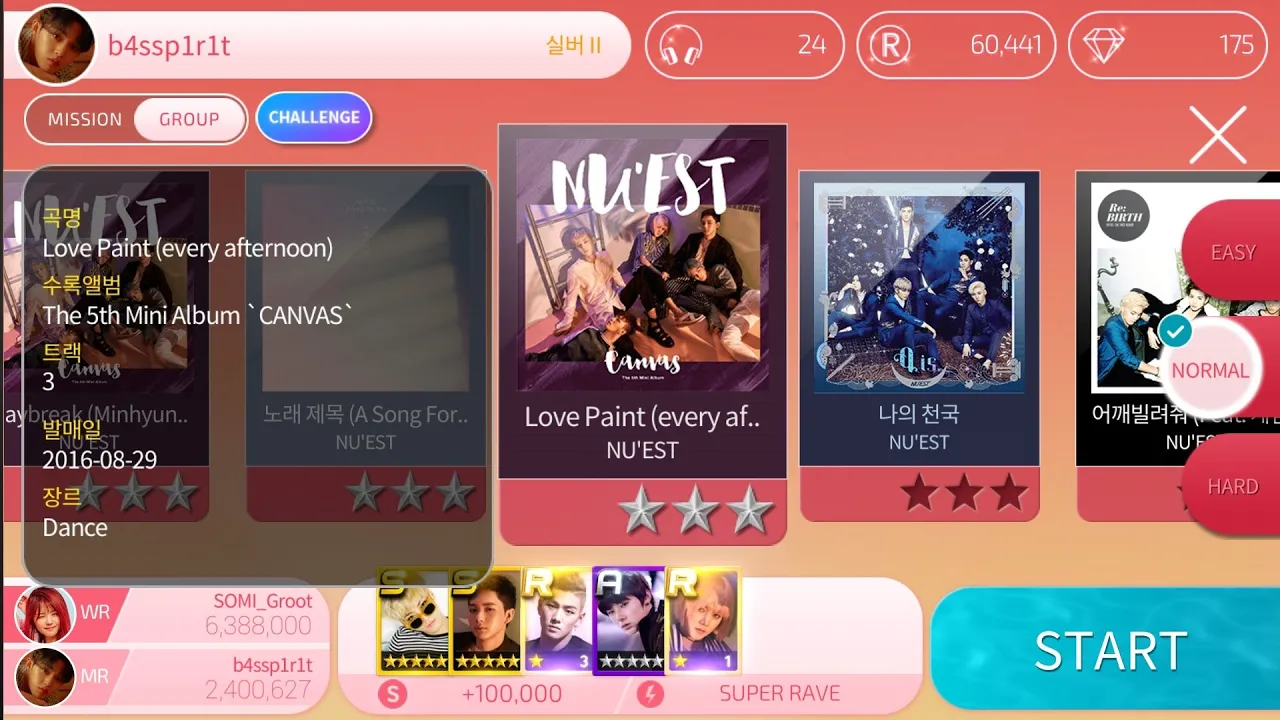Switch to the GROUP tab

(189, 119)
